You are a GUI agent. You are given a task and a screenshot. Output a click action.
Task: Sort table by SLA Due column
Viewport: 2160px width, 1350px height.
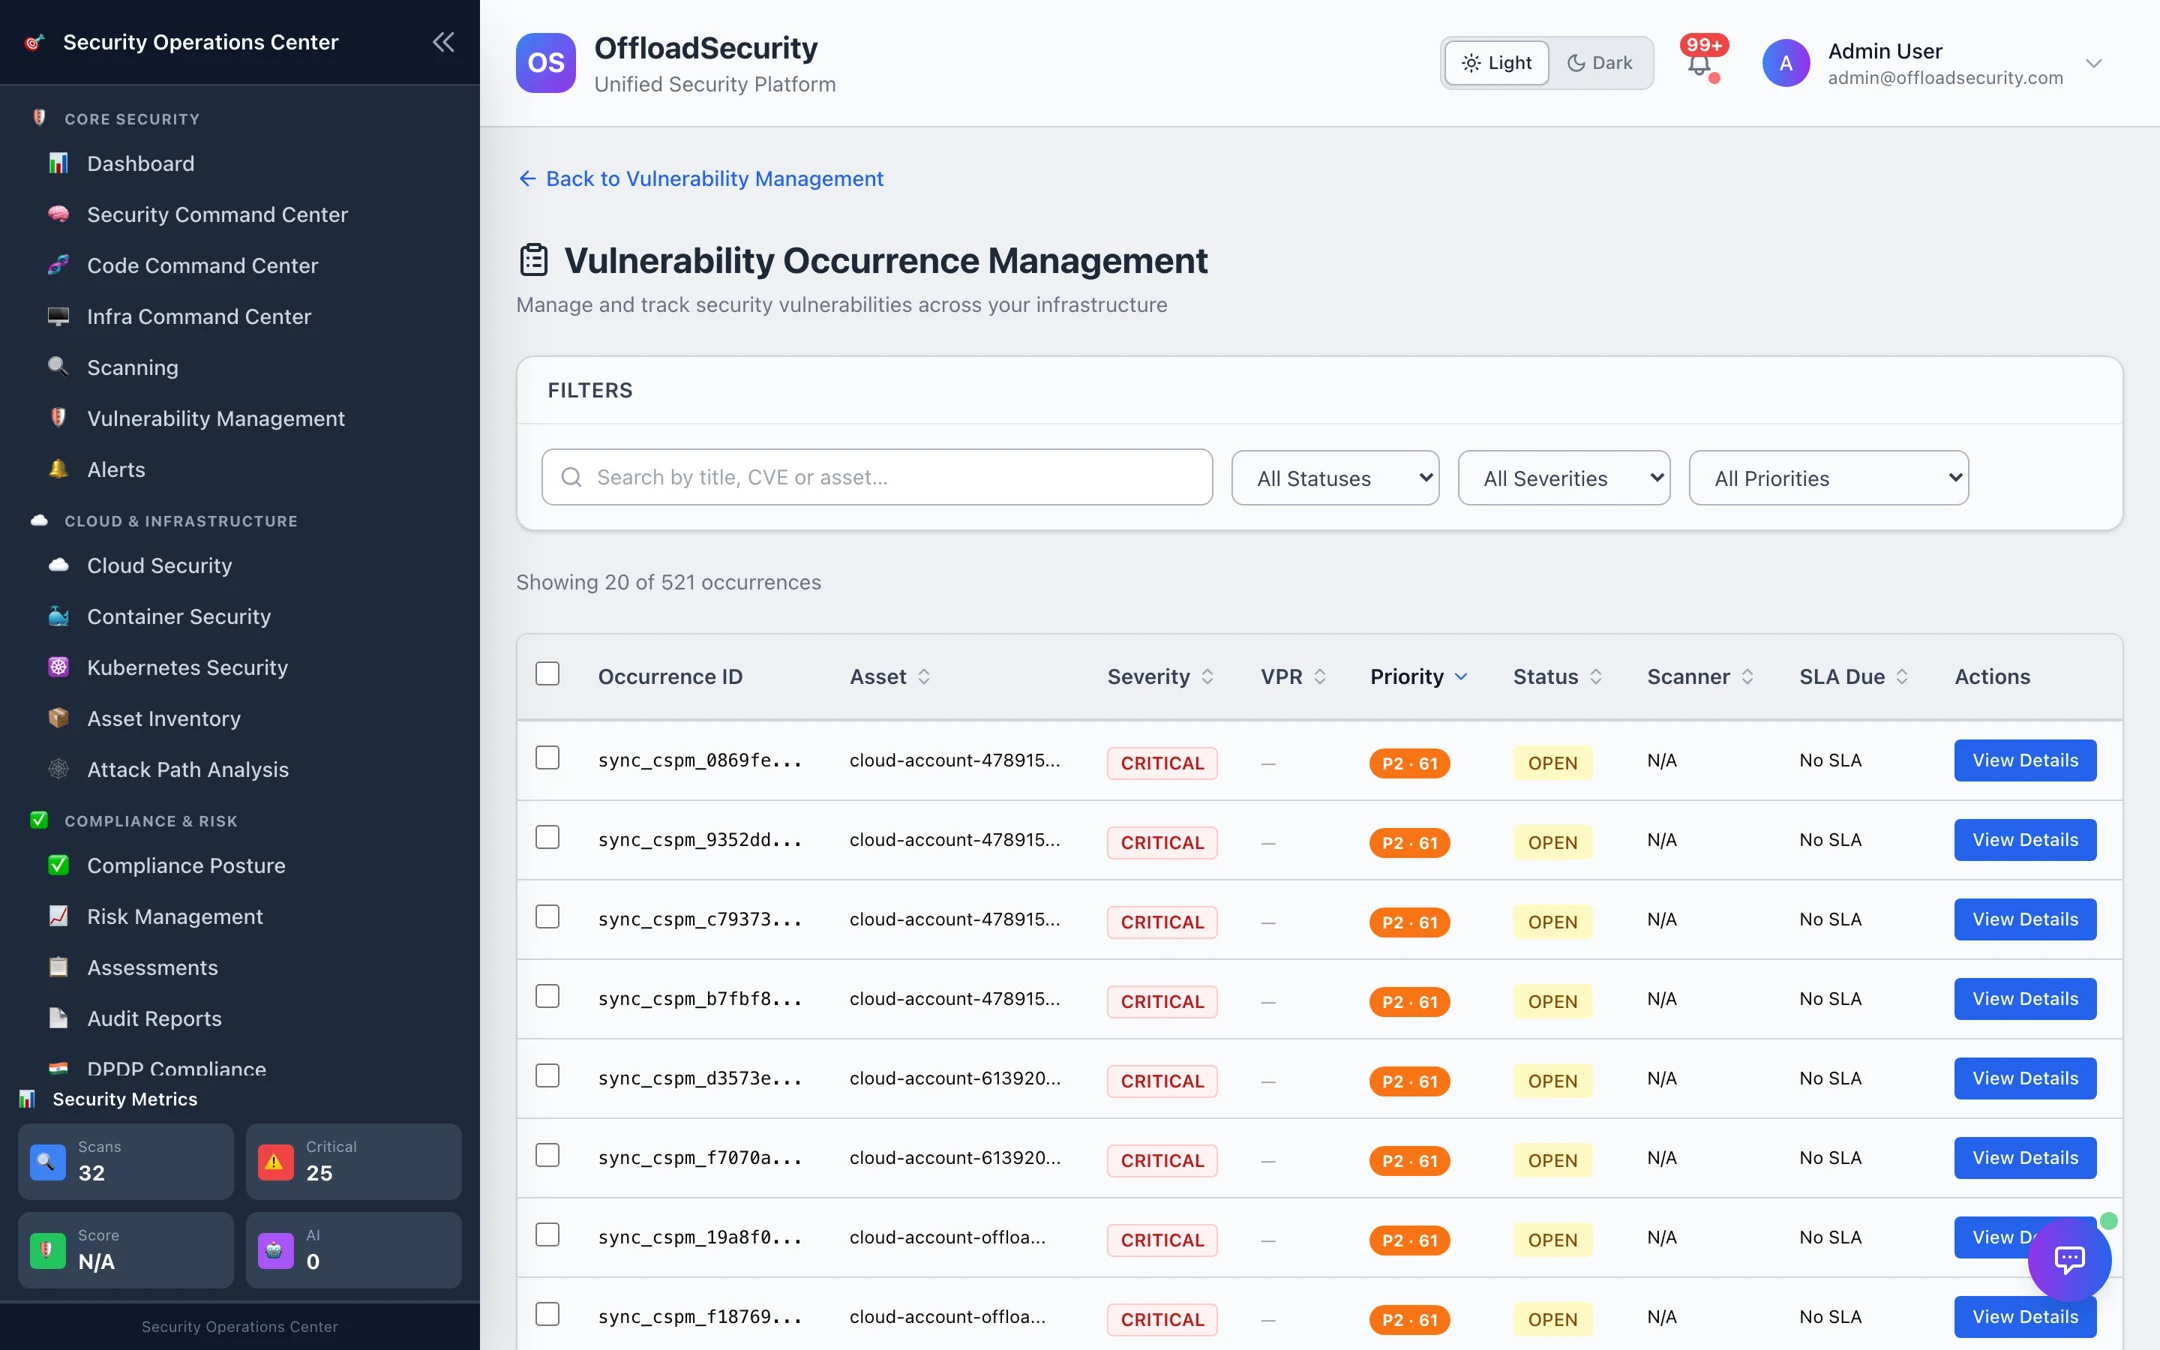(x=1855, y=677)
